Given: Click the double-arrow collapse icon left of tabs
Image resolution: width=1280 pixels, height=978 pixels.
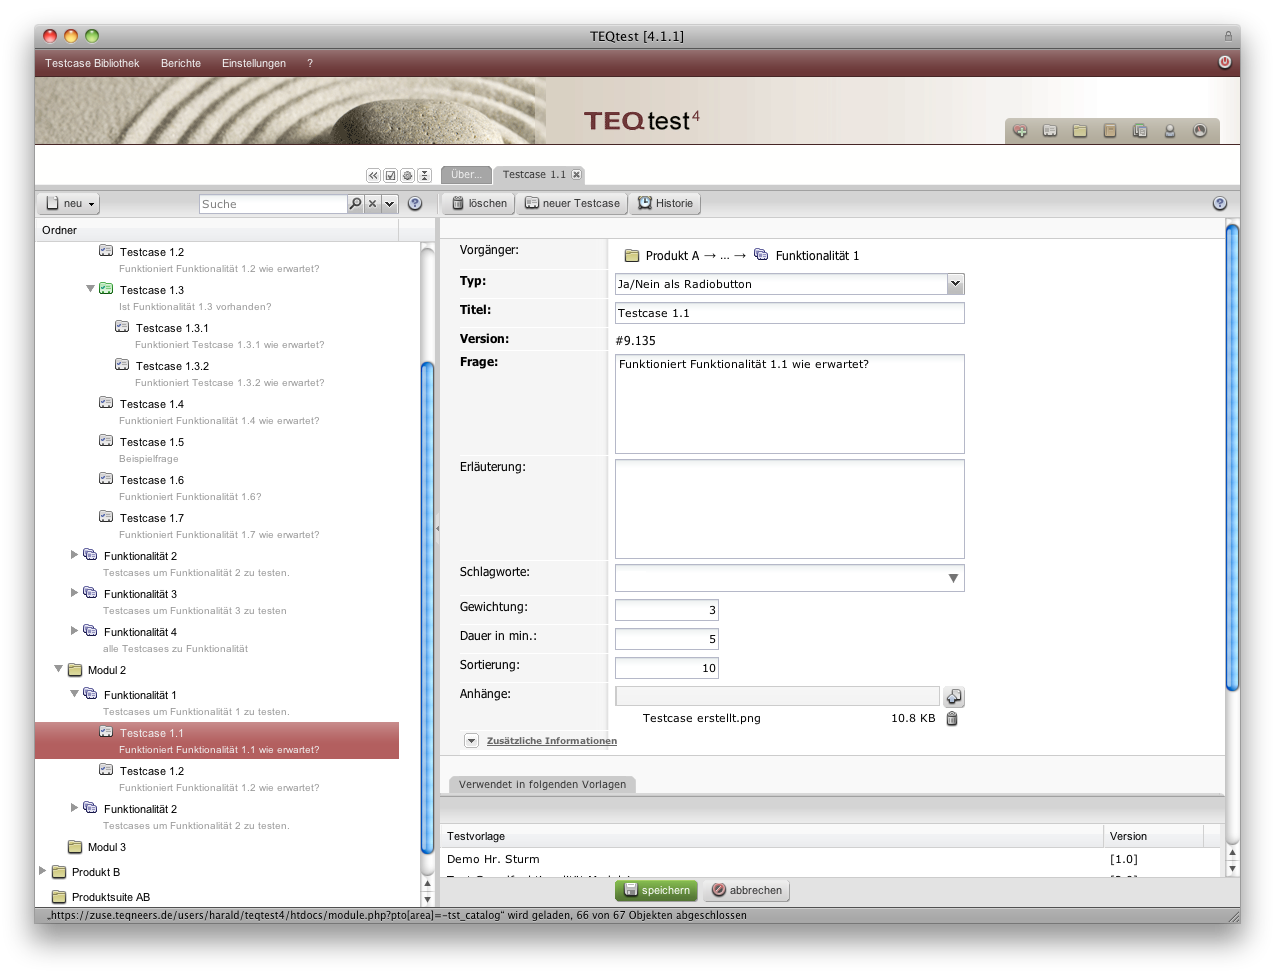Looking at the screenshot, I should tap(373, 175).
